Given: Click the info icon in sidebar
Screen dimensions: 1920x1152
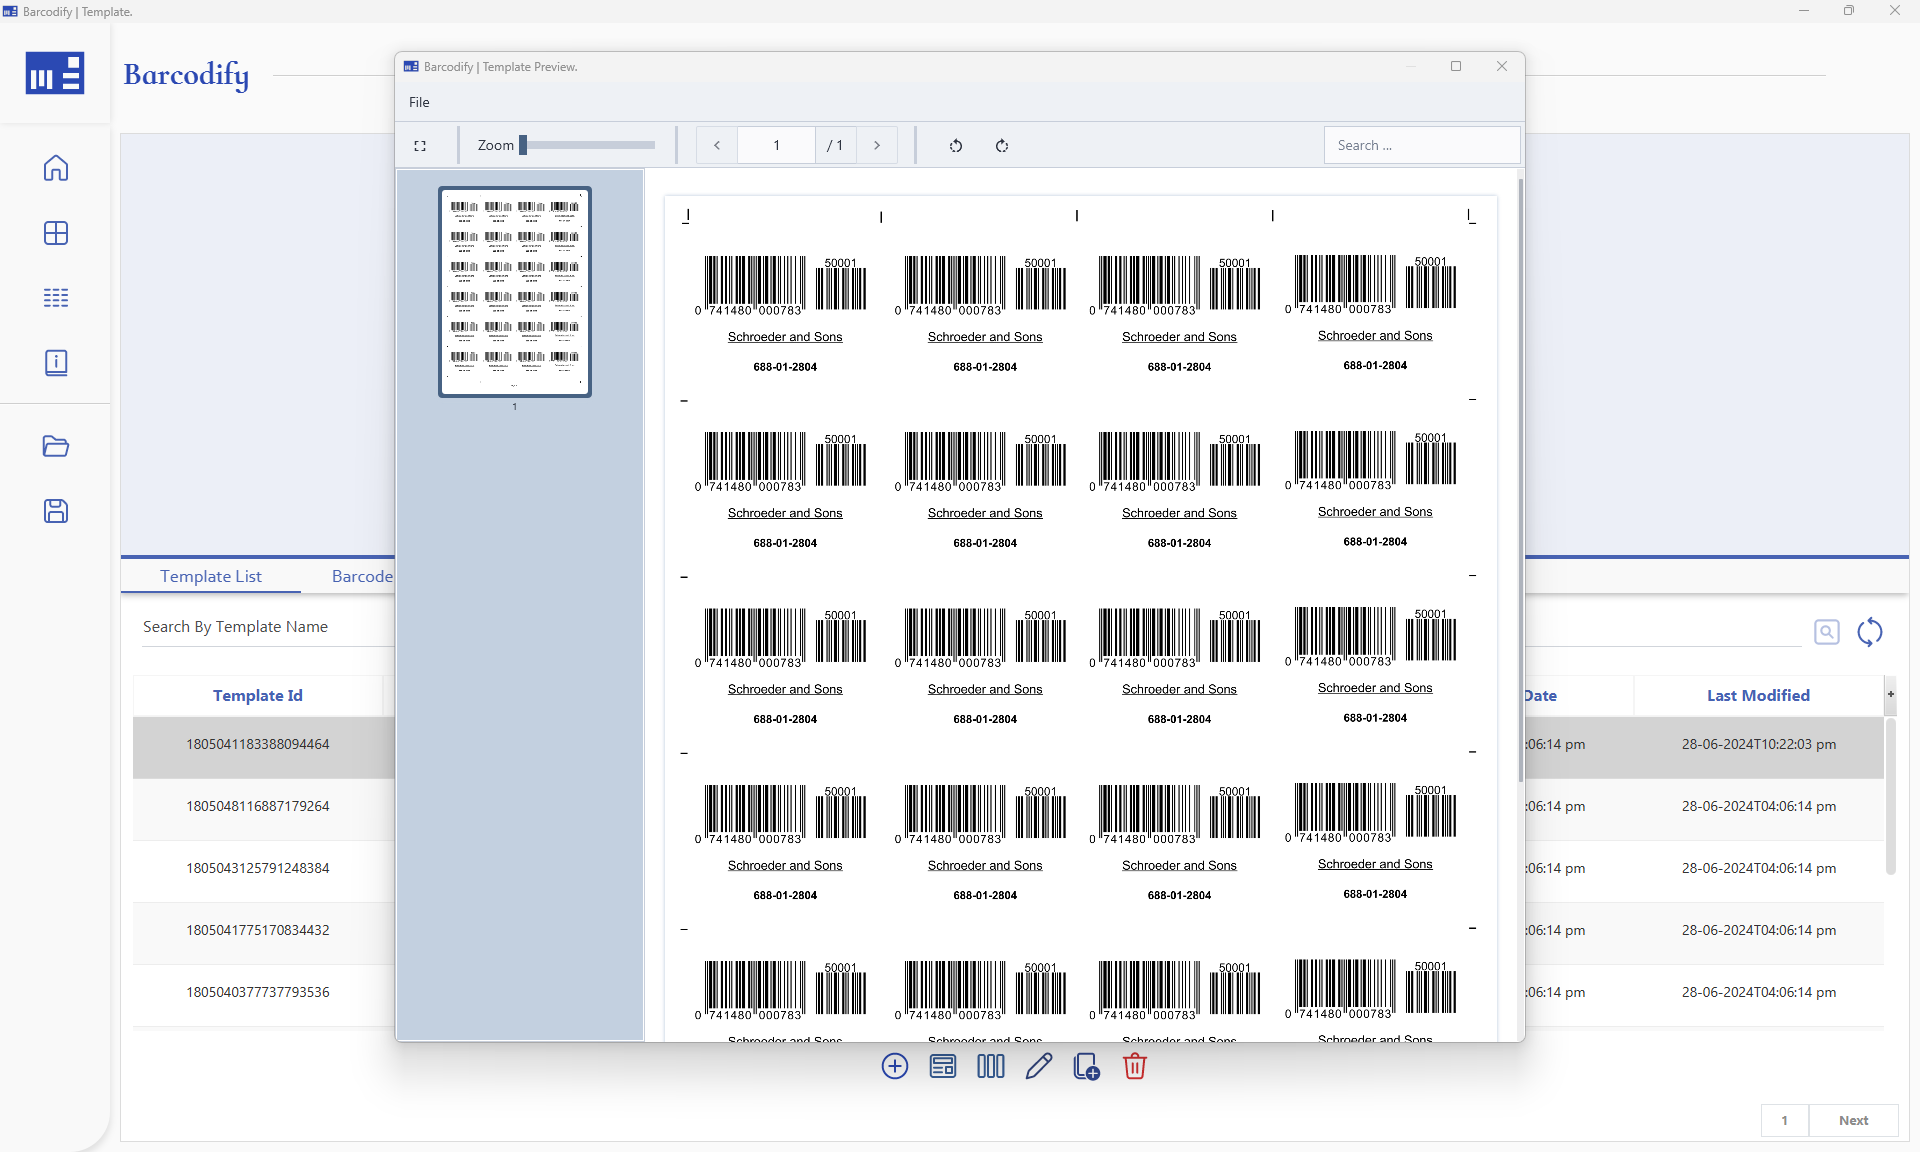Looking at the screenshot, I should tap(56, 362).
